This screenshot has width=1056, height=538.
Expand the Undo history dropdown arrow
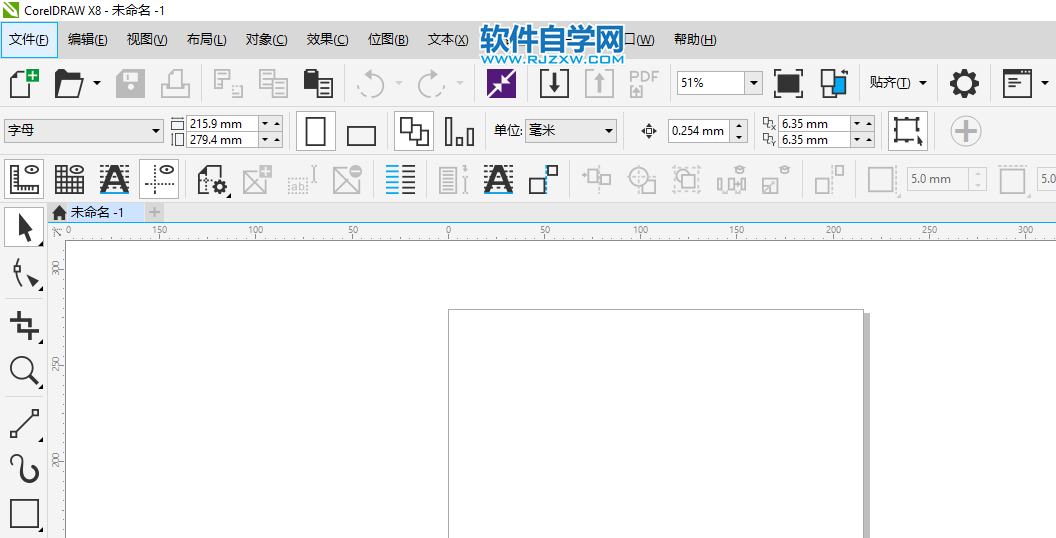click(398, 83)
